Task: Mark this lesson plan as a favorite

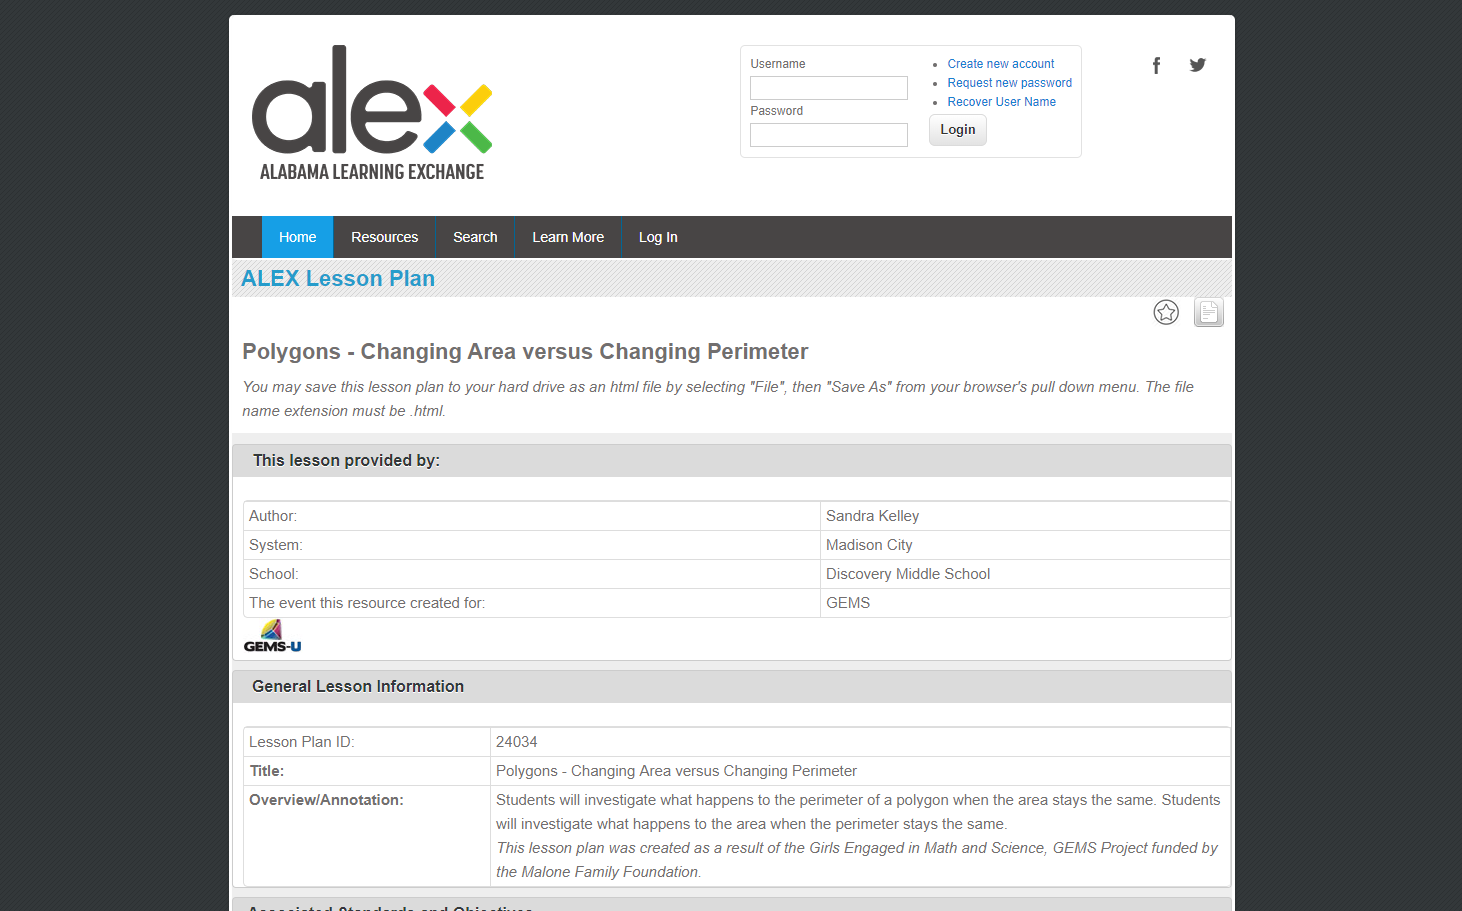Action: pyautogui.click(x=1166, y=312)
